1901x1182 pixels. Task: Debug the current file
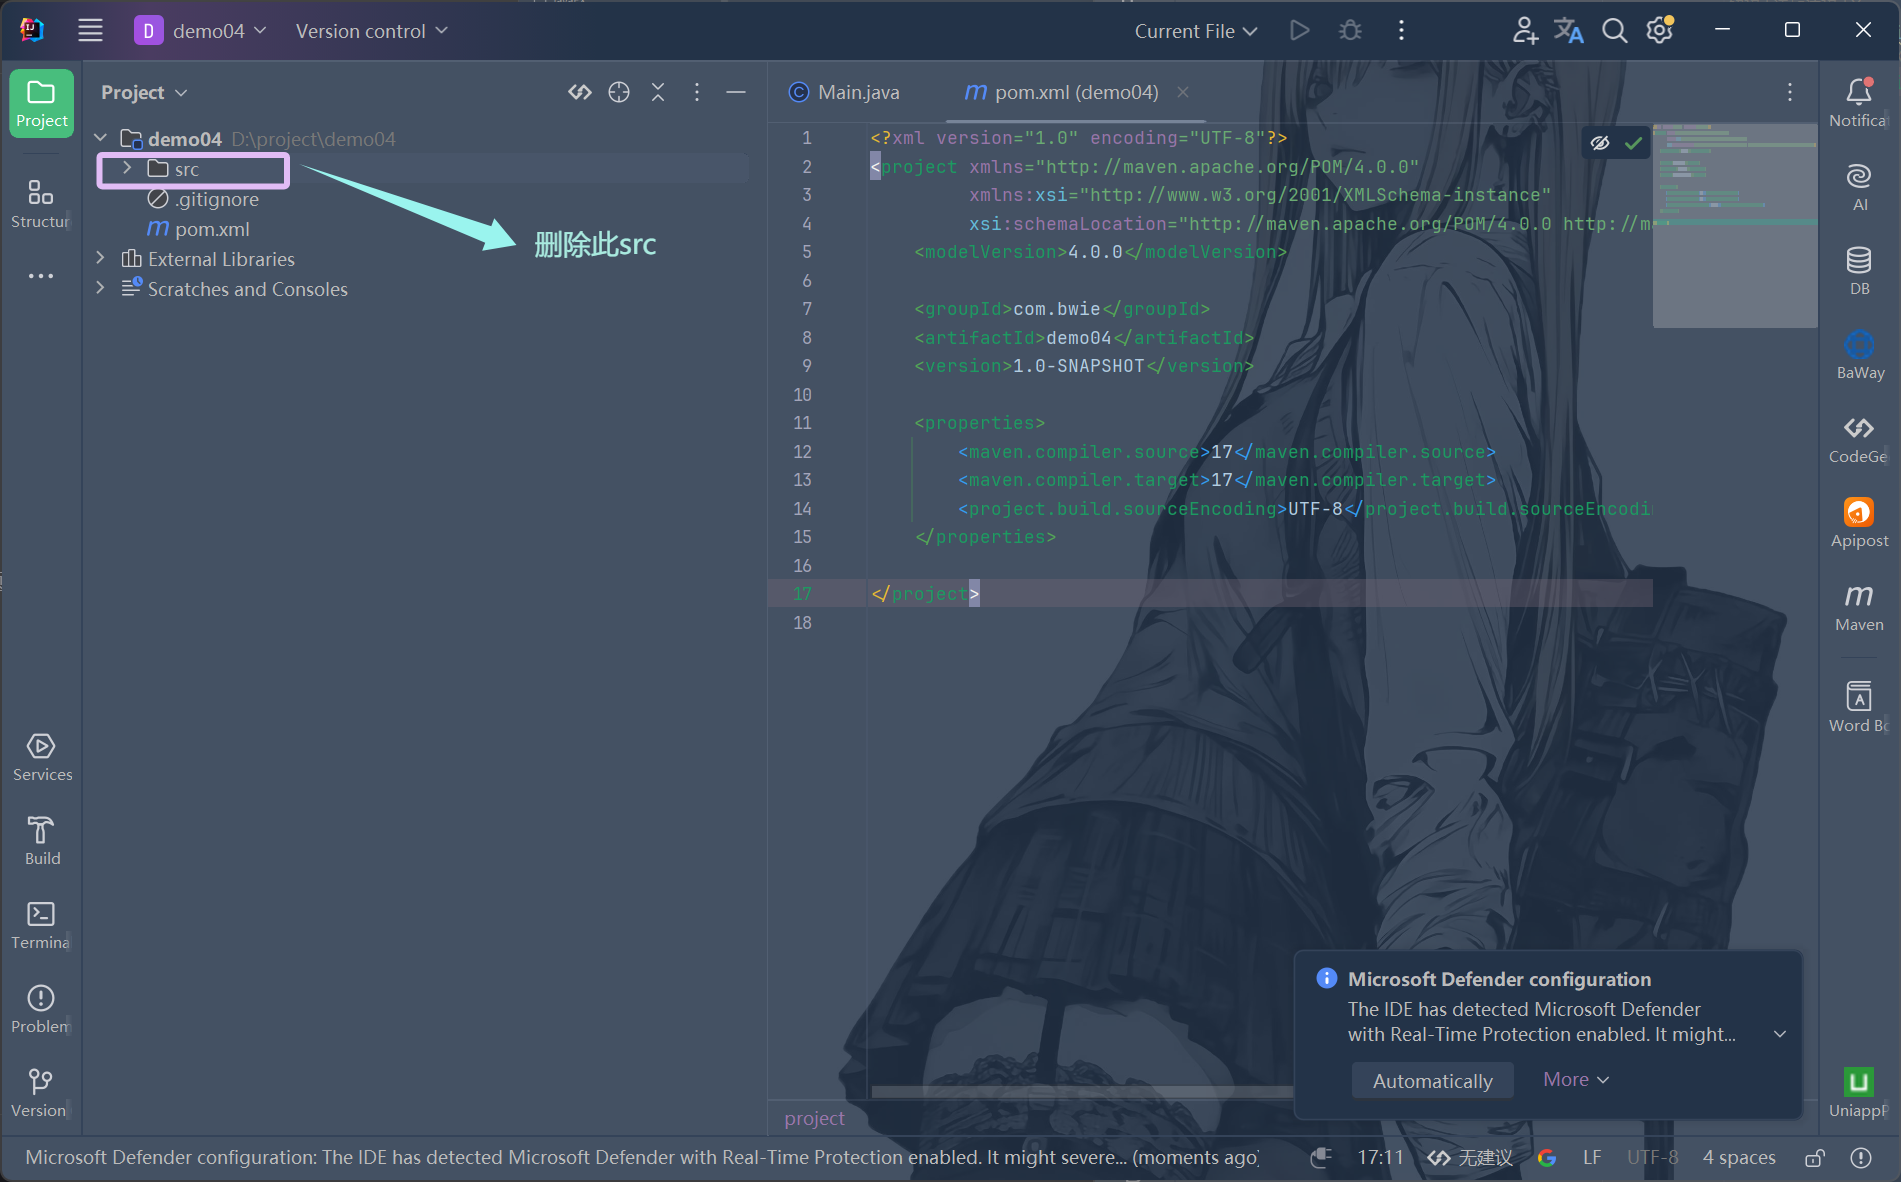tap(1350, 30)
